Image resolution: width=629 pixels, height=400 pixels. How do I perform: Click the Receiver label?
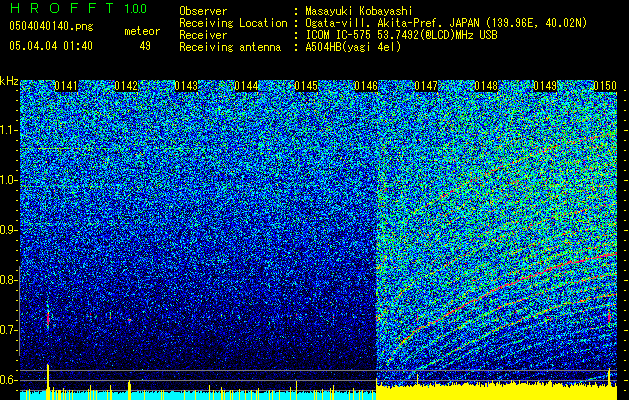[203, 35]
